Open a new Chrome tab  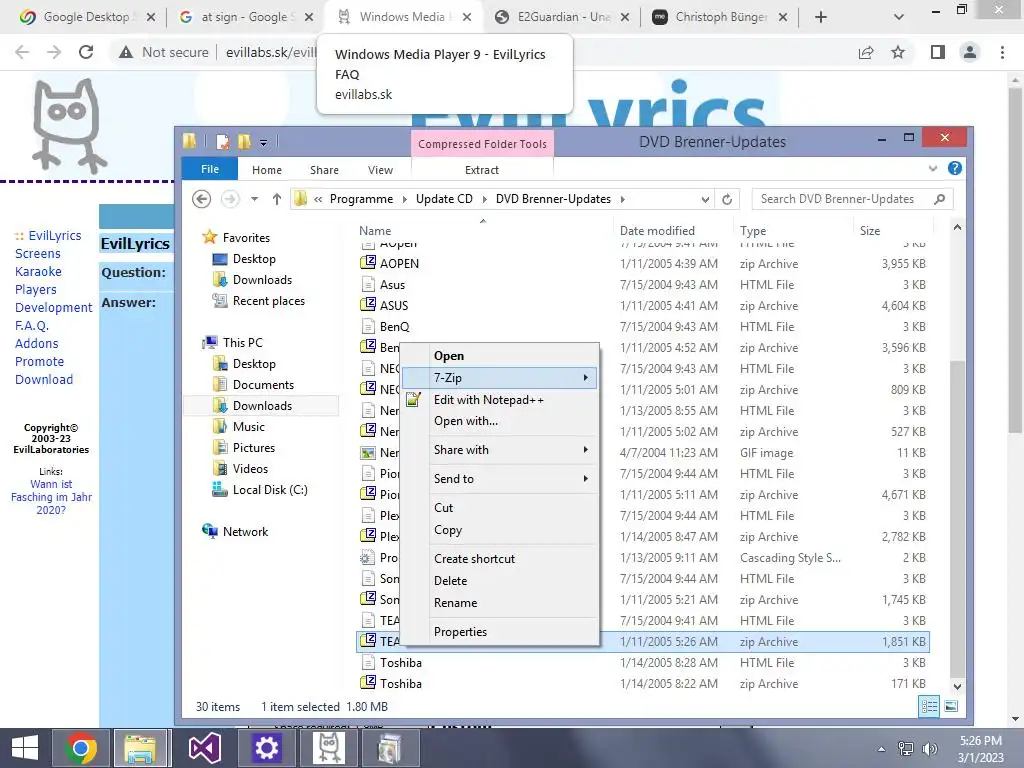point(821,17)
